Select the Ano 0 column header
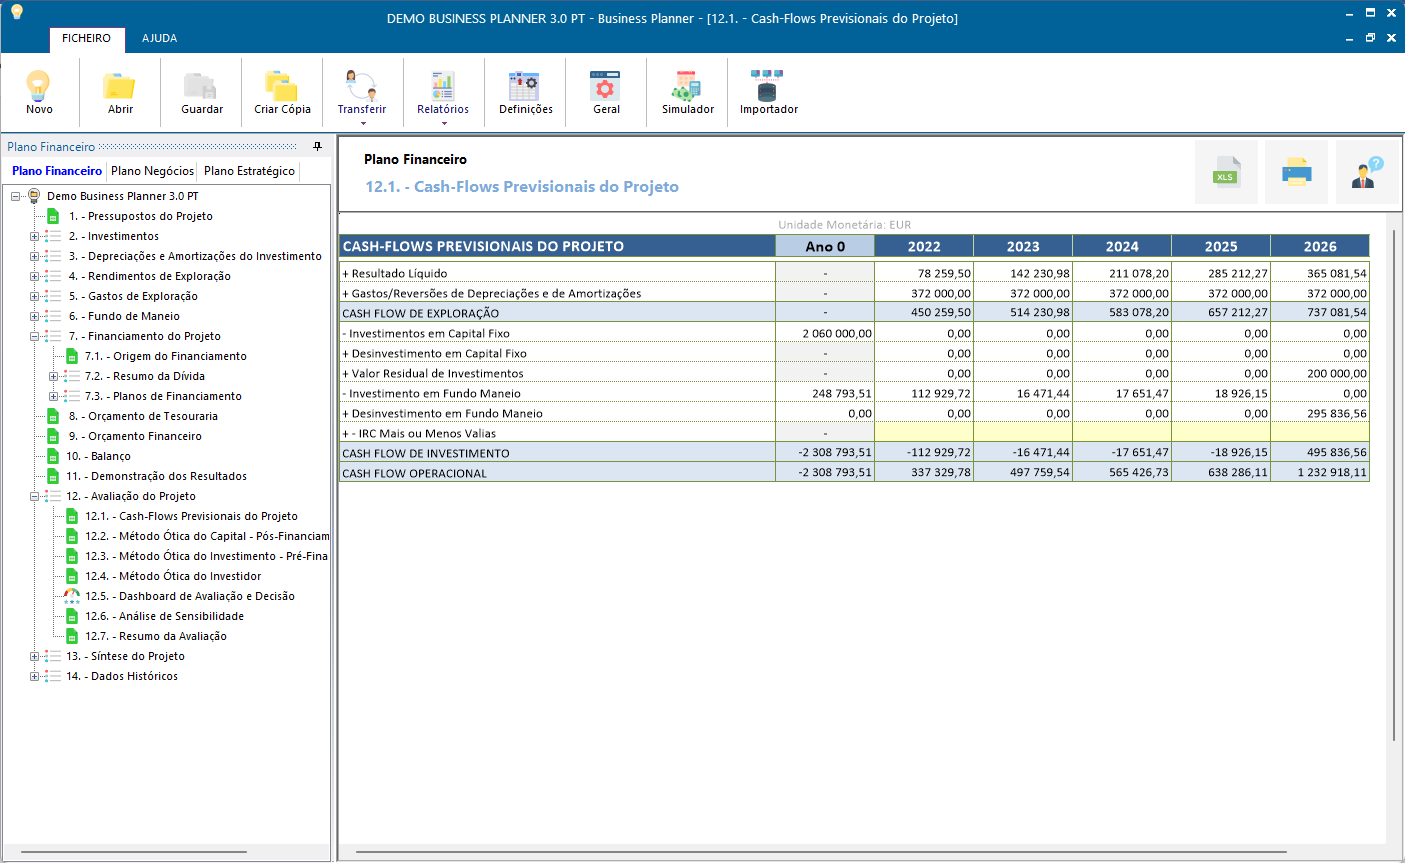The height and width of the screenshot is (863, 1405). pyautogui.click(x=825, y=246)
